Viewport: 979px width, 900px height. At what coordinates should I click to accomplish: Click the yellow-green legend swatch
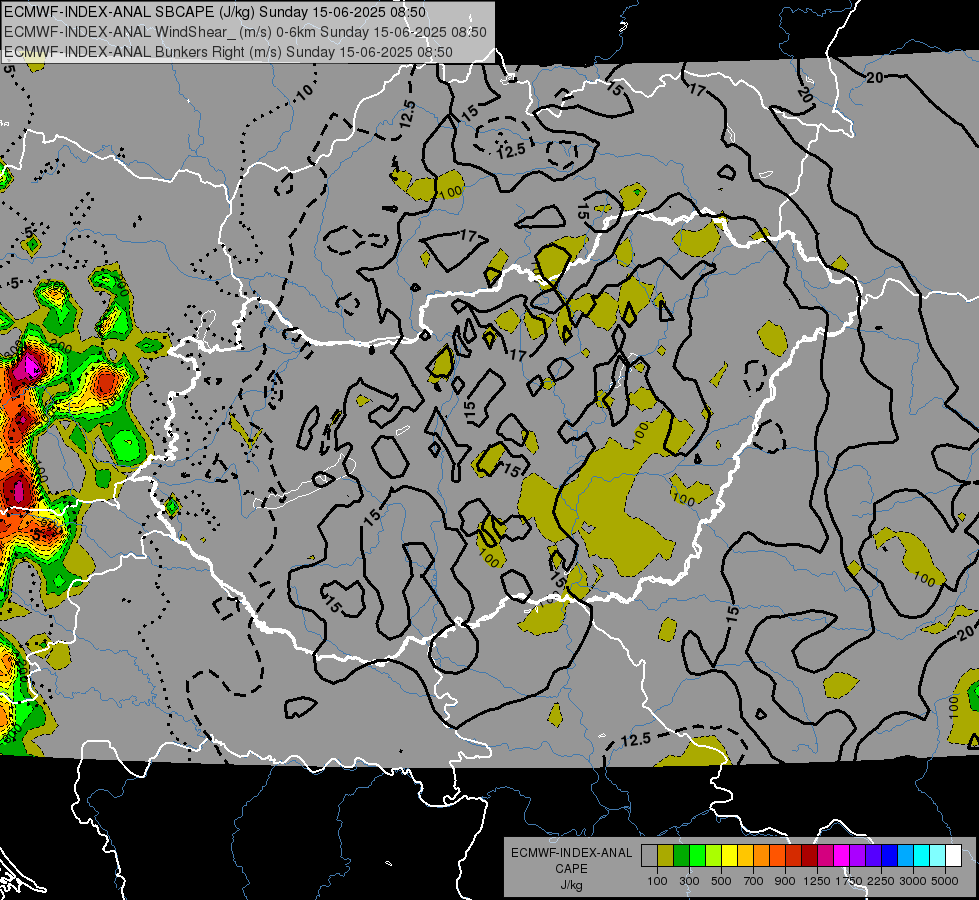(x=714, y=855)
